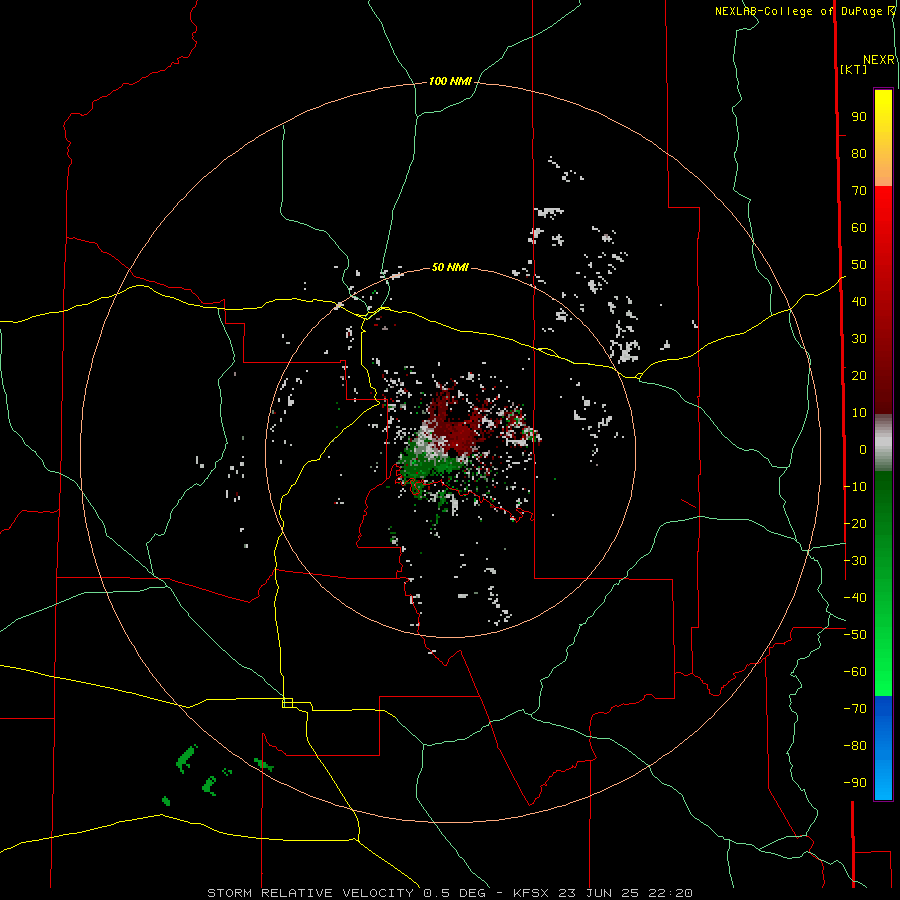This screenshot has width=900, height=900.
Task: Pick the dark blue segment near -70
Action: pyautogui.click(x=883, y=709)
